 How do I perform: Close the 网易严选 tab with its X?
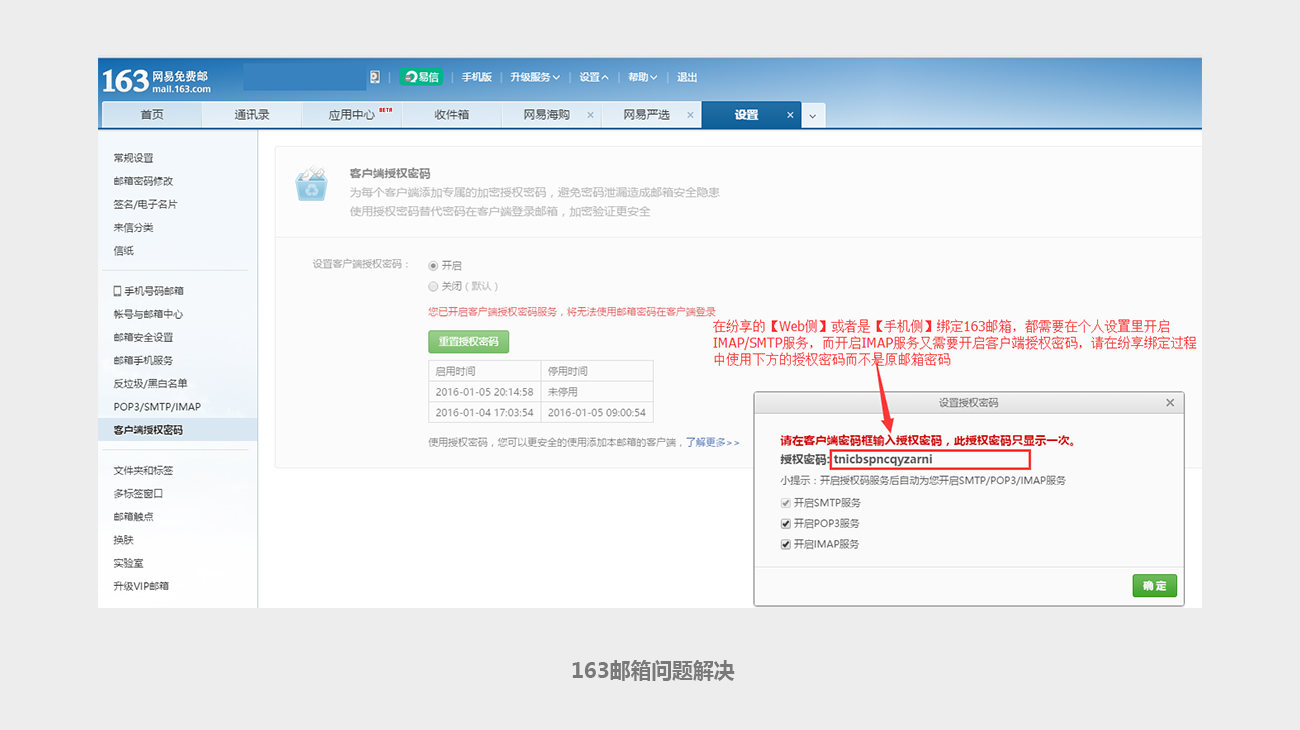tap(690, 115)
